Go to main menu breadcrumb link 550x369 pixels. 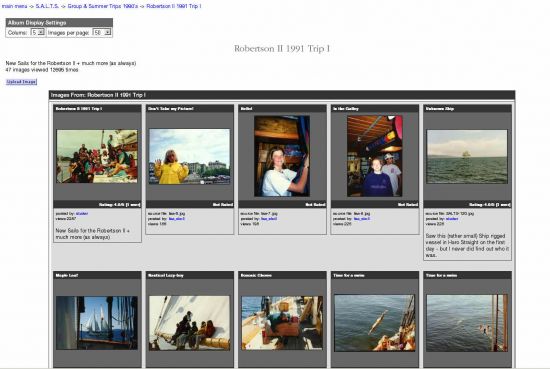pyautogui.click(x=14, y=6)
